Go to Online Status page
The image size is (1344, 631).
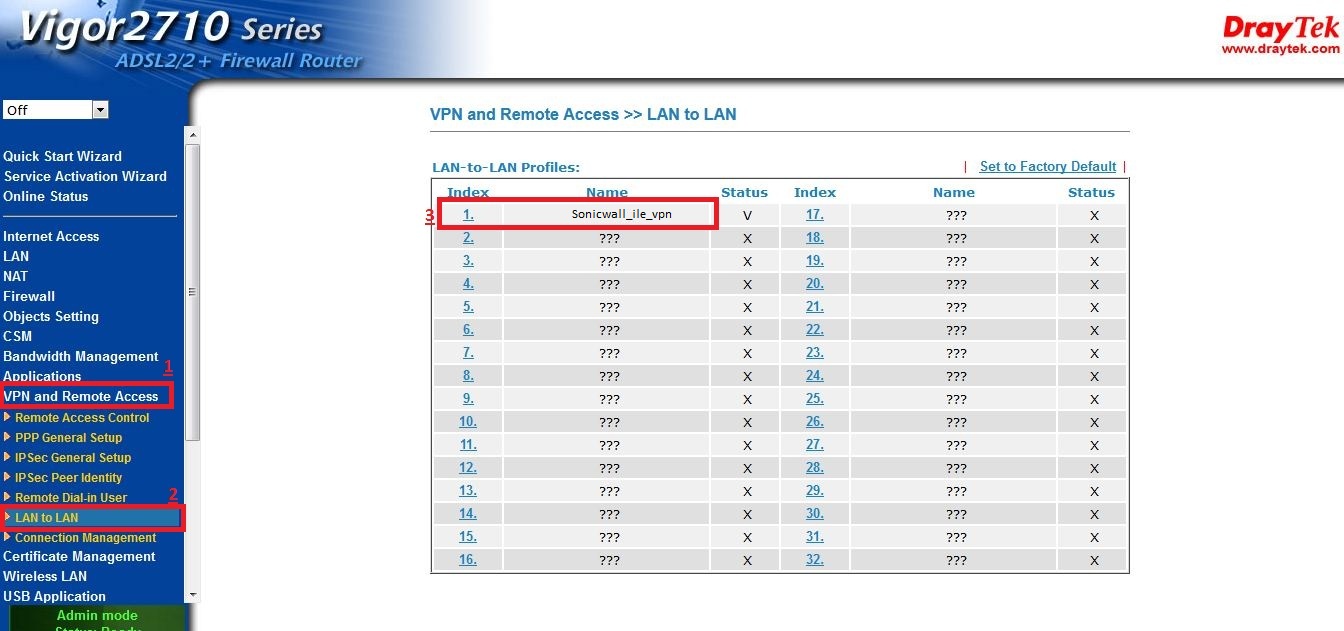(x=46, y=197)
